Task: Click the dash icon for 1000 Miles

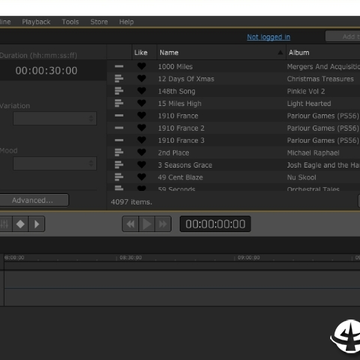Action: pos(119,66)
